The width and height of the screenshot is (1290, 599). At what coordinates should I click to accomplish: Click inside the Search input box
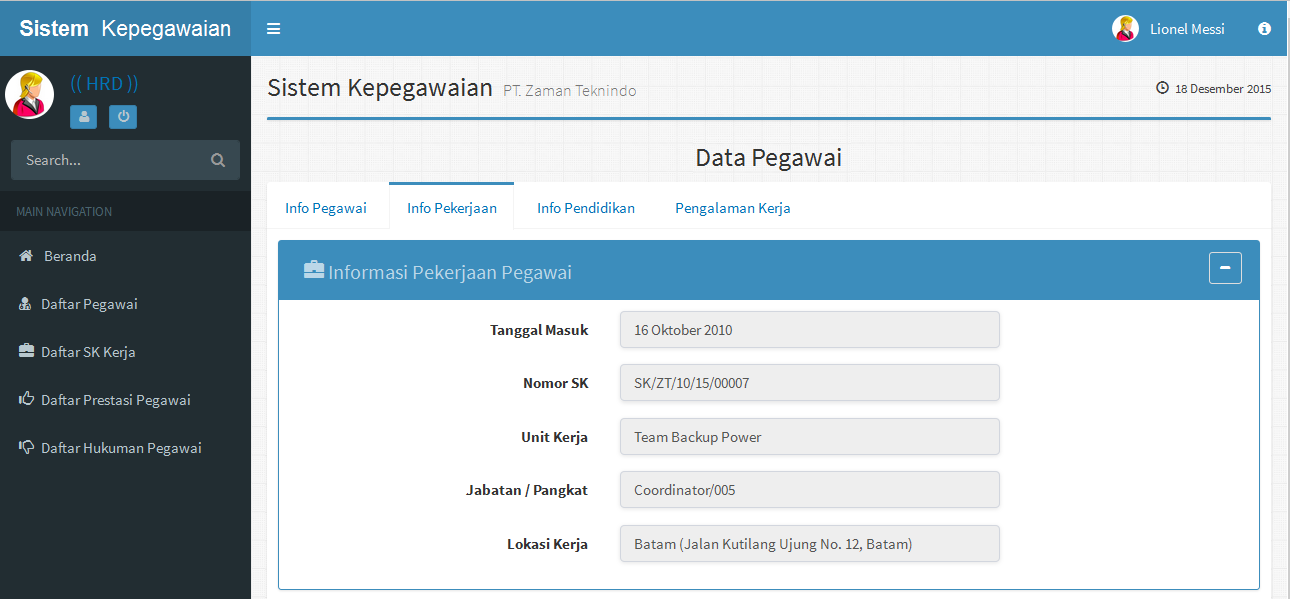click(x=110, y=159)
